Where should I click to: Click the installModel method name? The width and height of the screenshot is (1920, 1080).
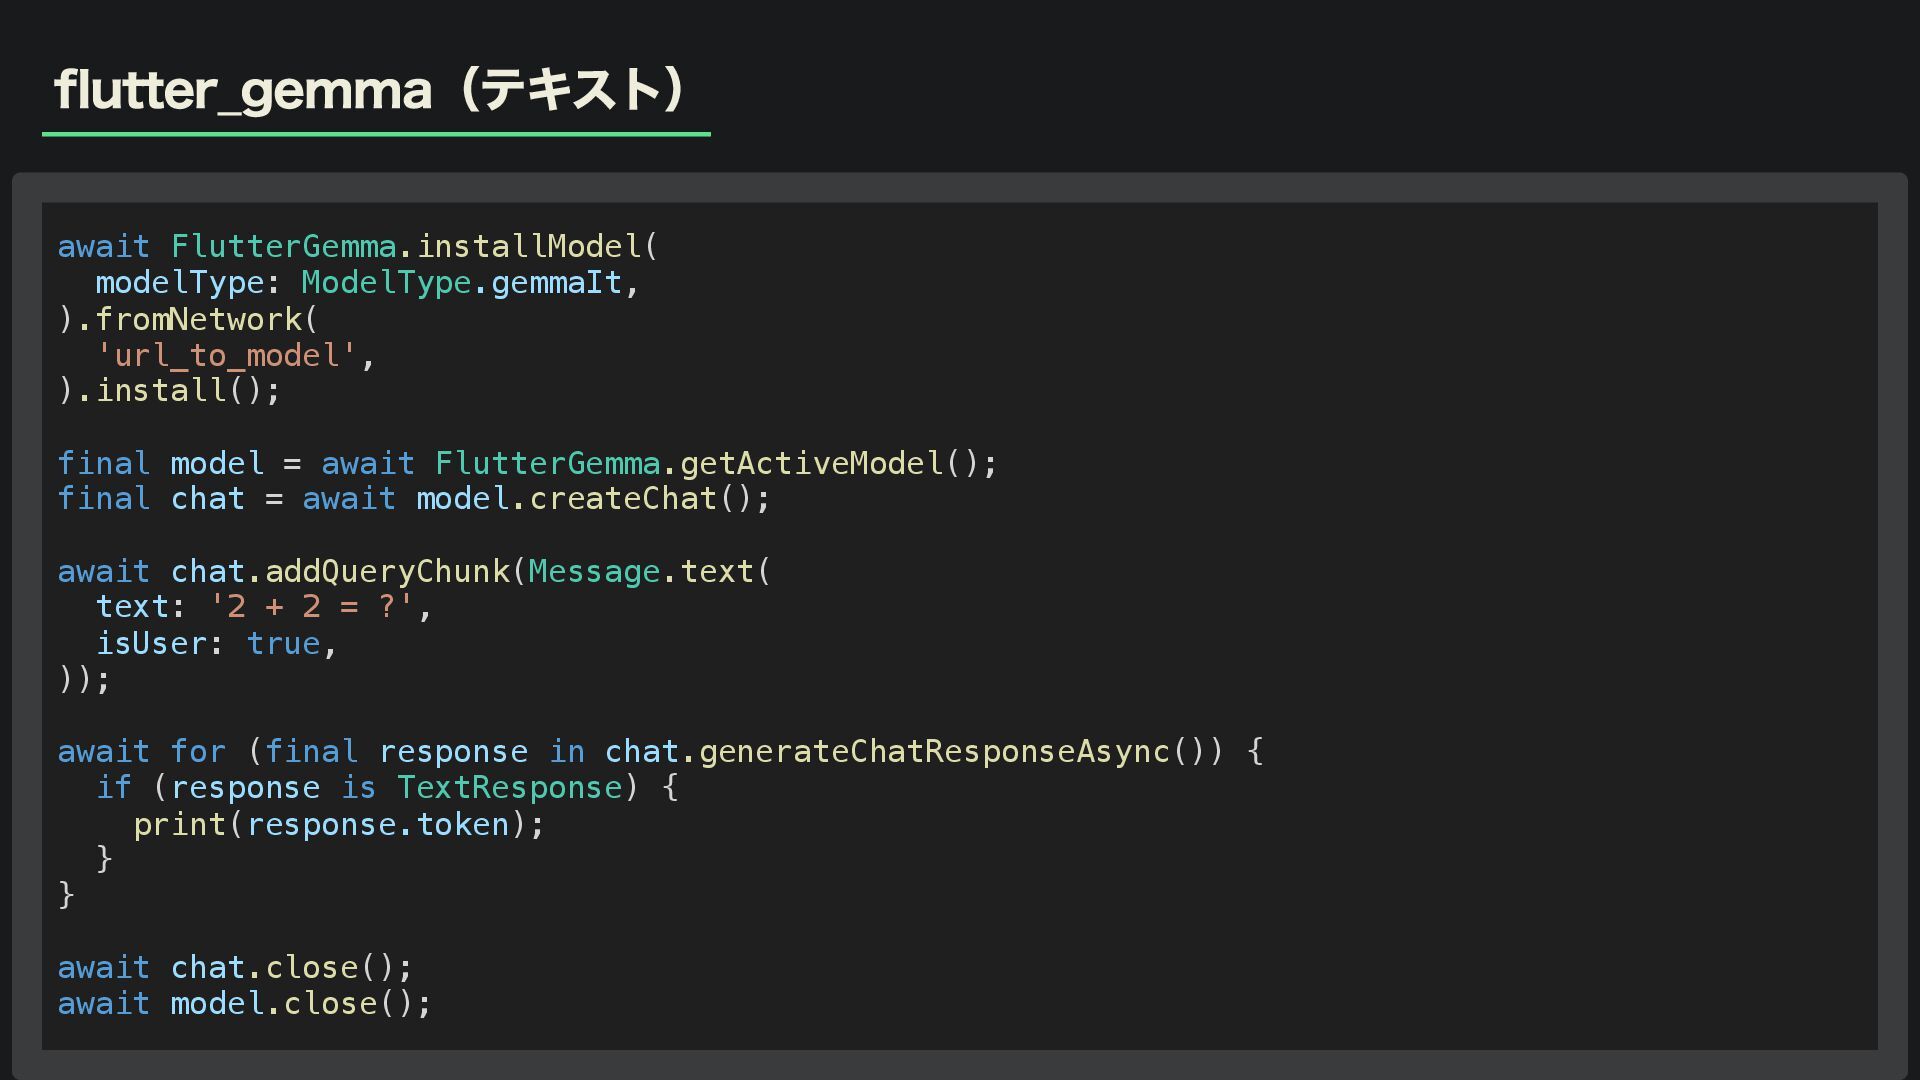[528, 247]
